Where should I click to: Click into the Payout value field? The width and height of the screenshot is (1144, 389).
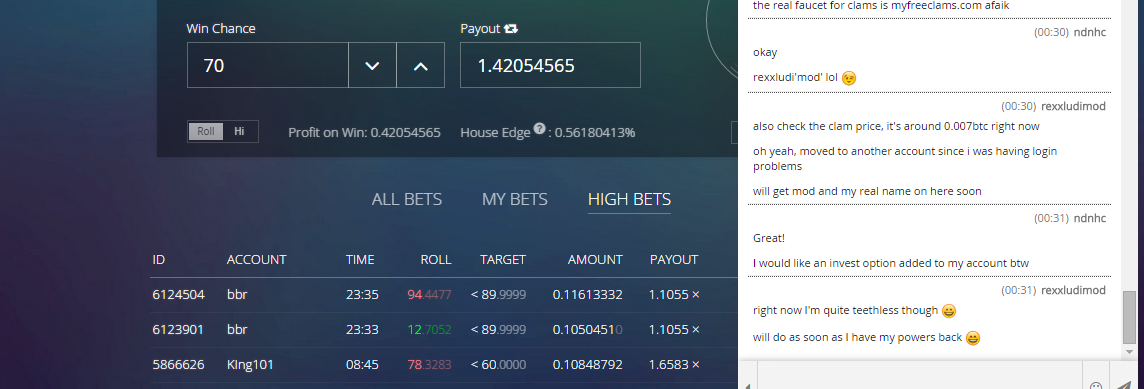pos(550,66)
